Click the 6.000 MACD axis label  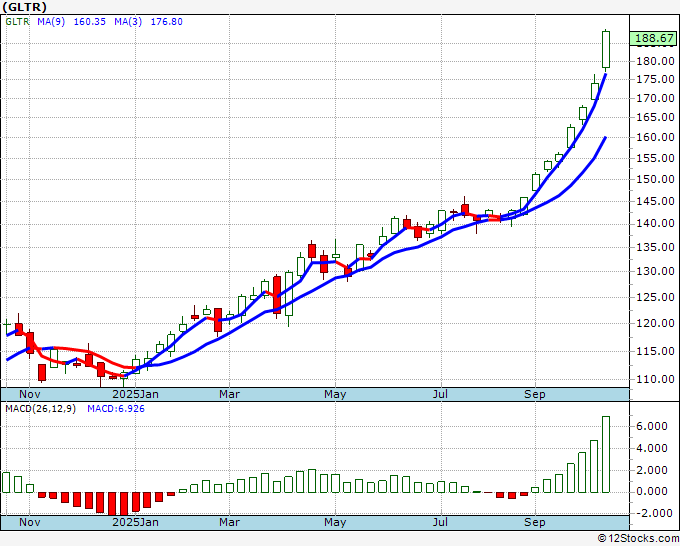[652, 426]
